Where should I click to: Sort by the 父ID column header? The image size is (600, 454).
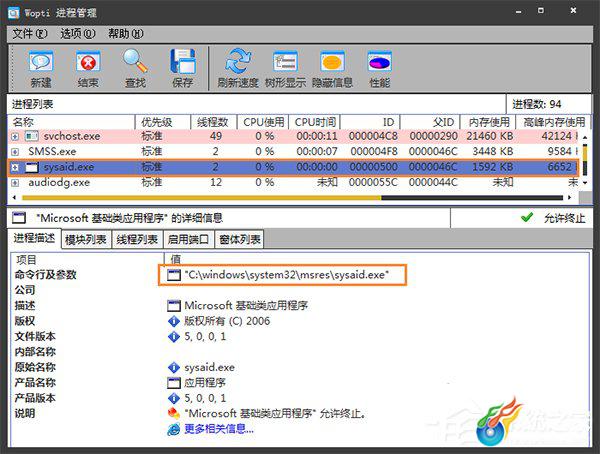430,122
